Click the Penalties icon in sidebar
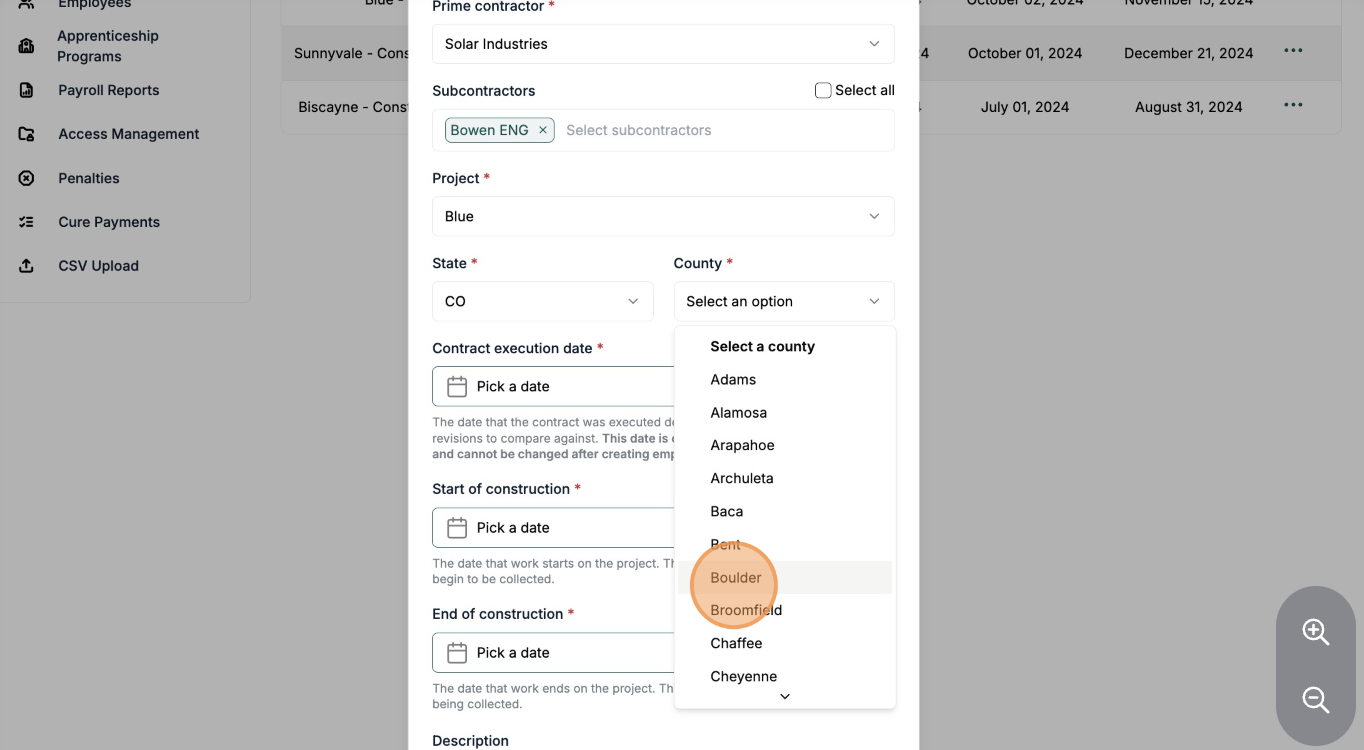 coord(27,178)
